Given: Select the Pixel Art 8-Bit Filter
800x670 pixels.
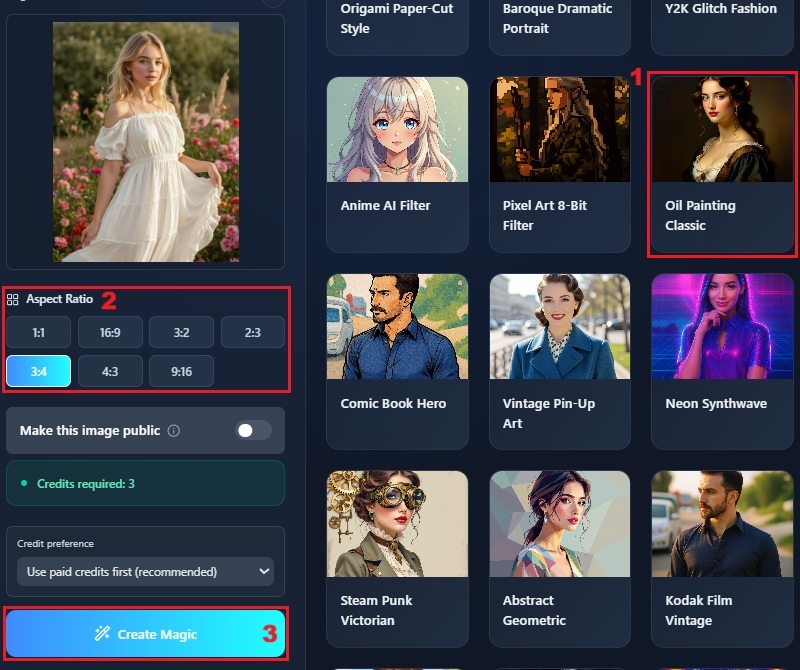Looking at the screenshot, I should 559,165.
